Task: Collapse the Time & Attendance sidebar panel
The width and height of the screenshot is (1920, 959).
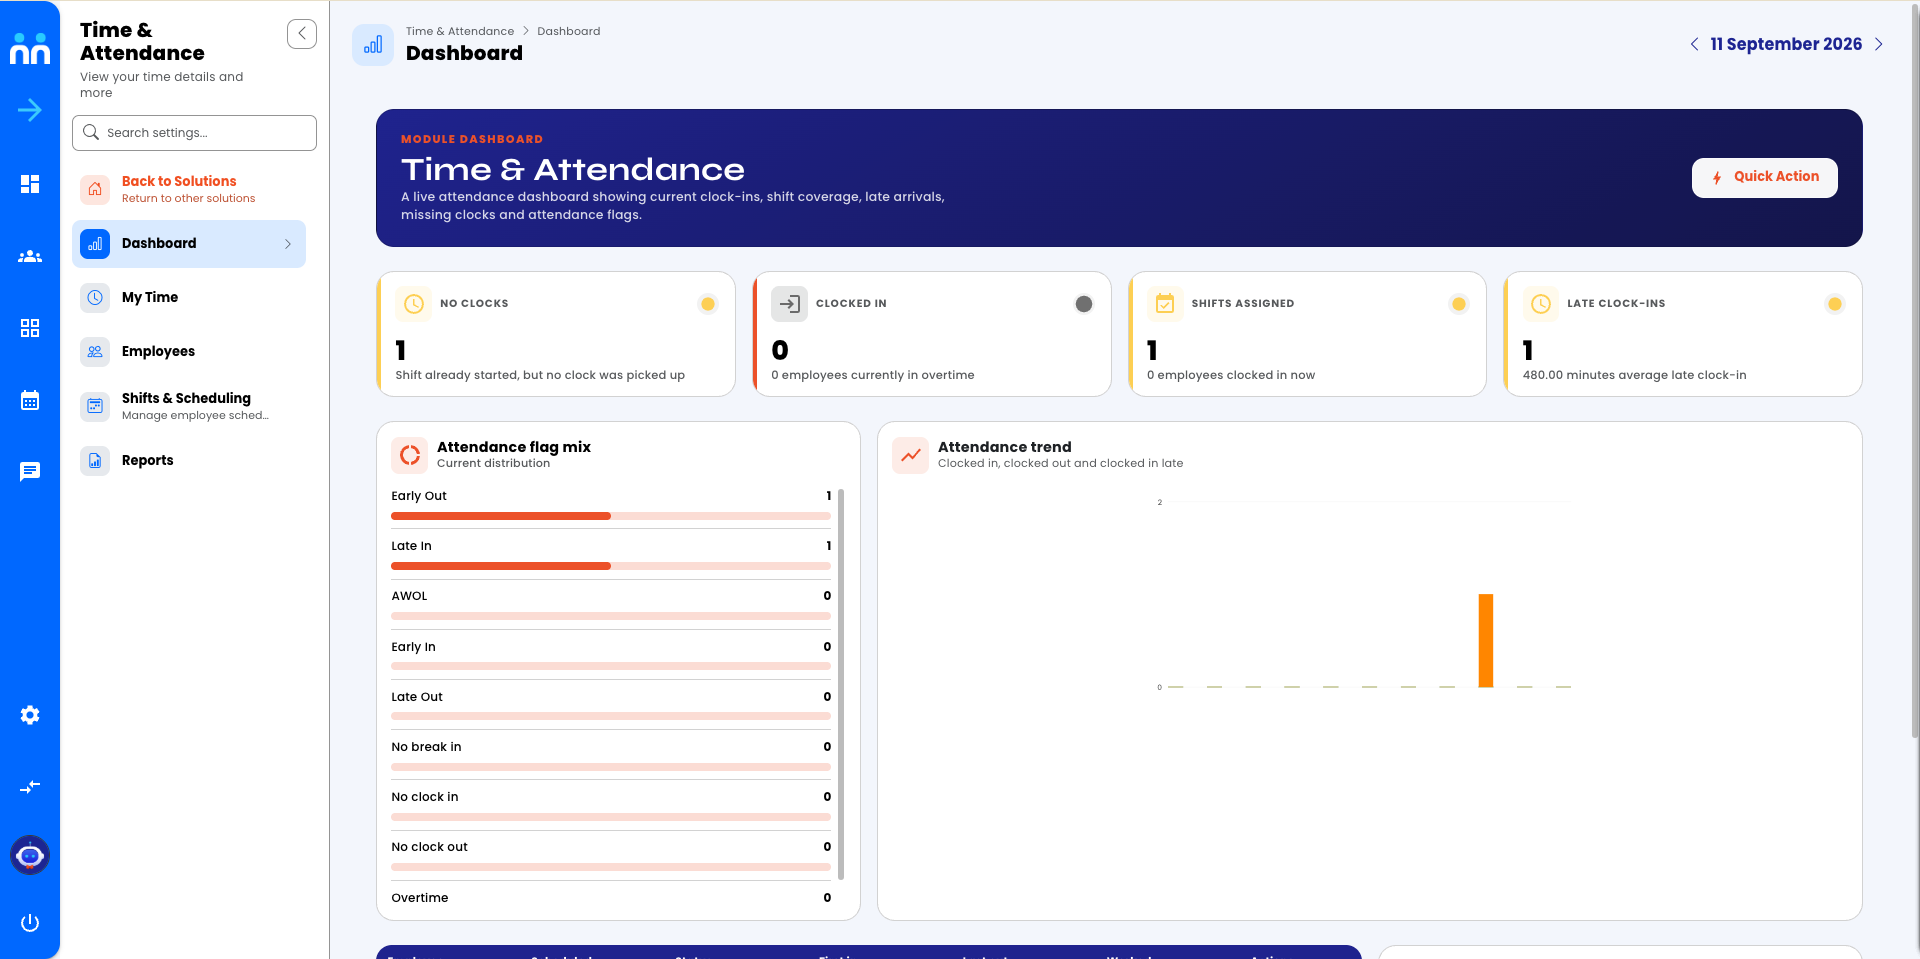Action: pos(302,34)
